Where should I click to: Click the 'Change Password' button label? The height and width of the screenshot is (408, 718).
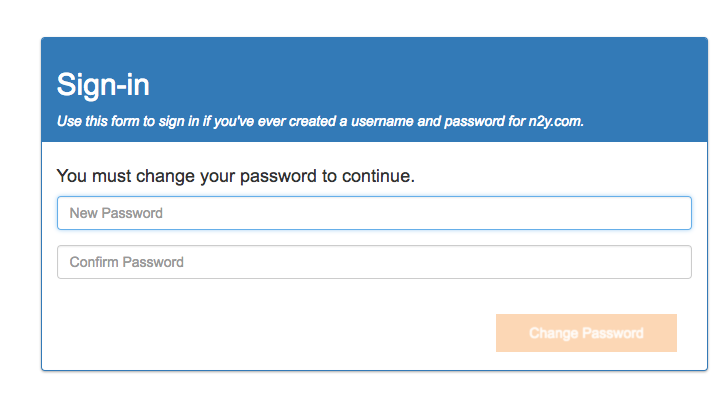(586, 333)
